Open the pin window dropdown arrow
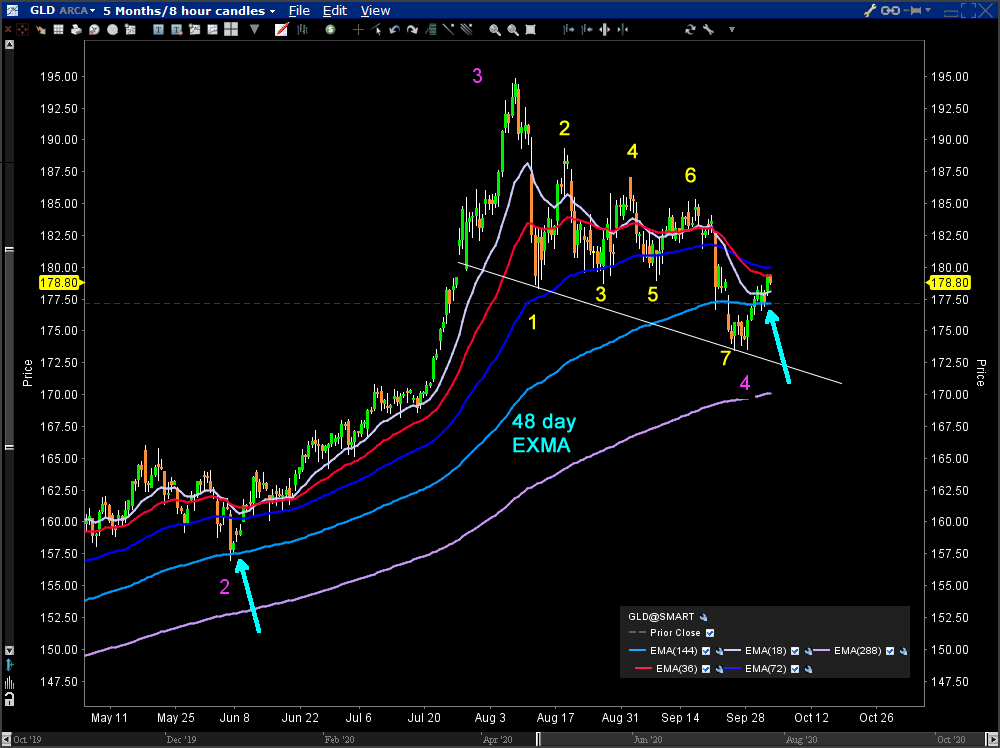 coord(928,10)
